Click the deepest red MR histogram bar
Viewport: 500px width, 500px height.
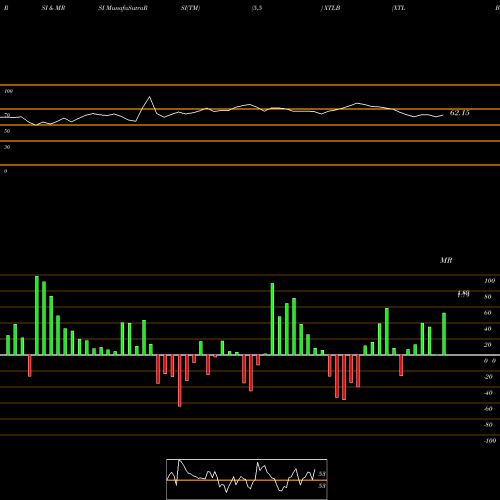(x=180, y=381)
